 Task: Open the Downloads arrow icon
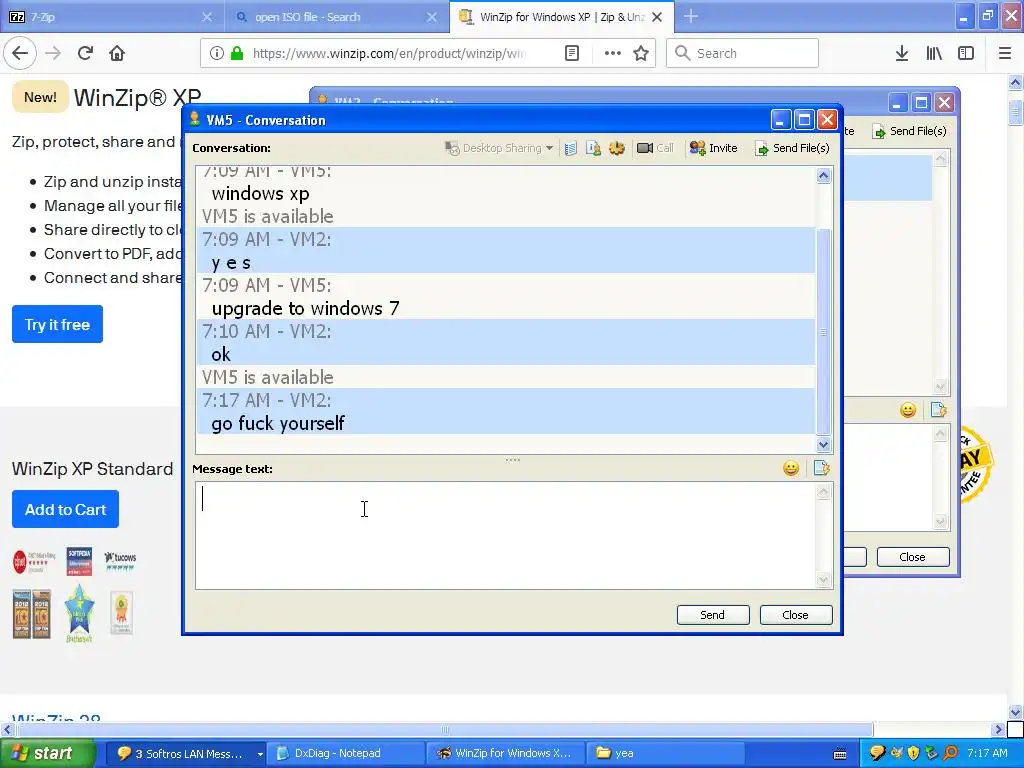click(x=901, y=53)
